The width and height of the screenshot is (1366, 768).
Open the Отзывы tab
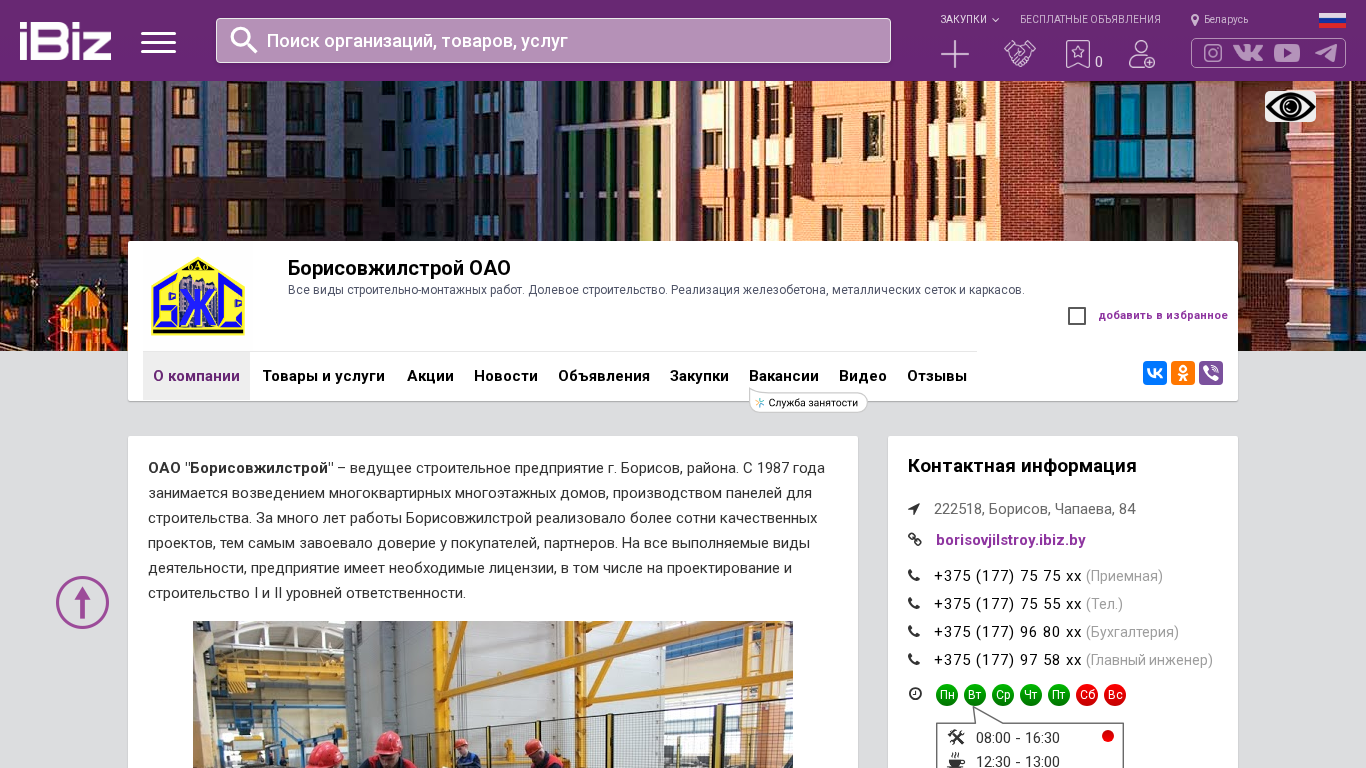coord(937,376)
